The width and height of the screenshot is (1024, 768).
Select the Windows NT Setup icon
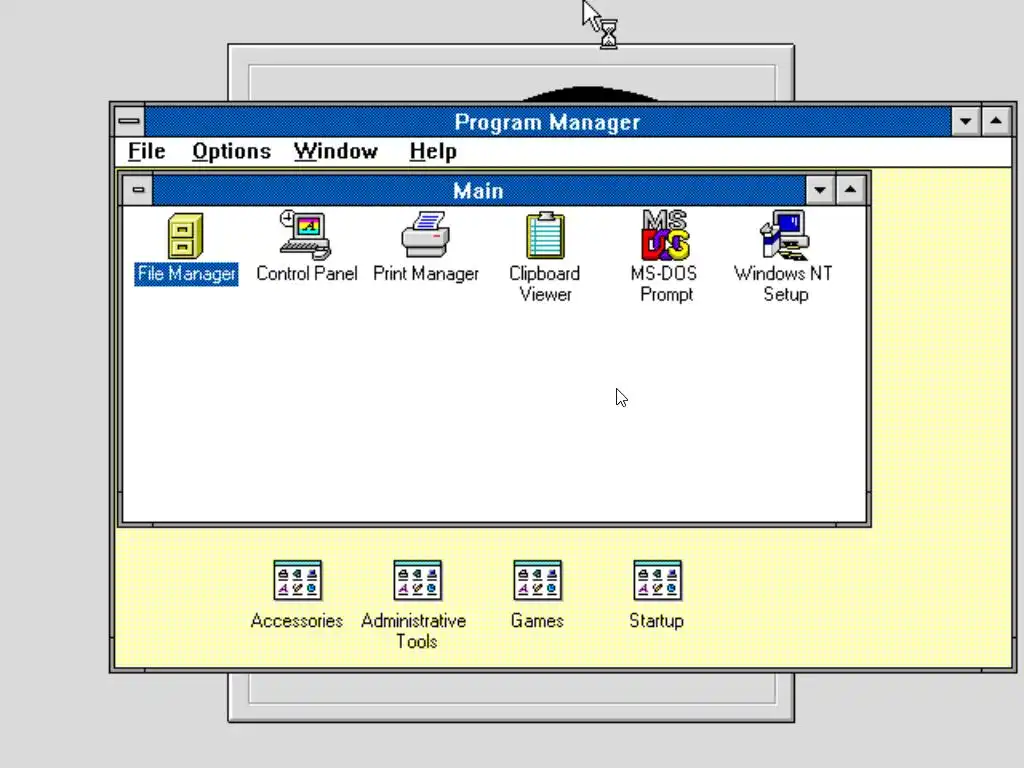786,235
